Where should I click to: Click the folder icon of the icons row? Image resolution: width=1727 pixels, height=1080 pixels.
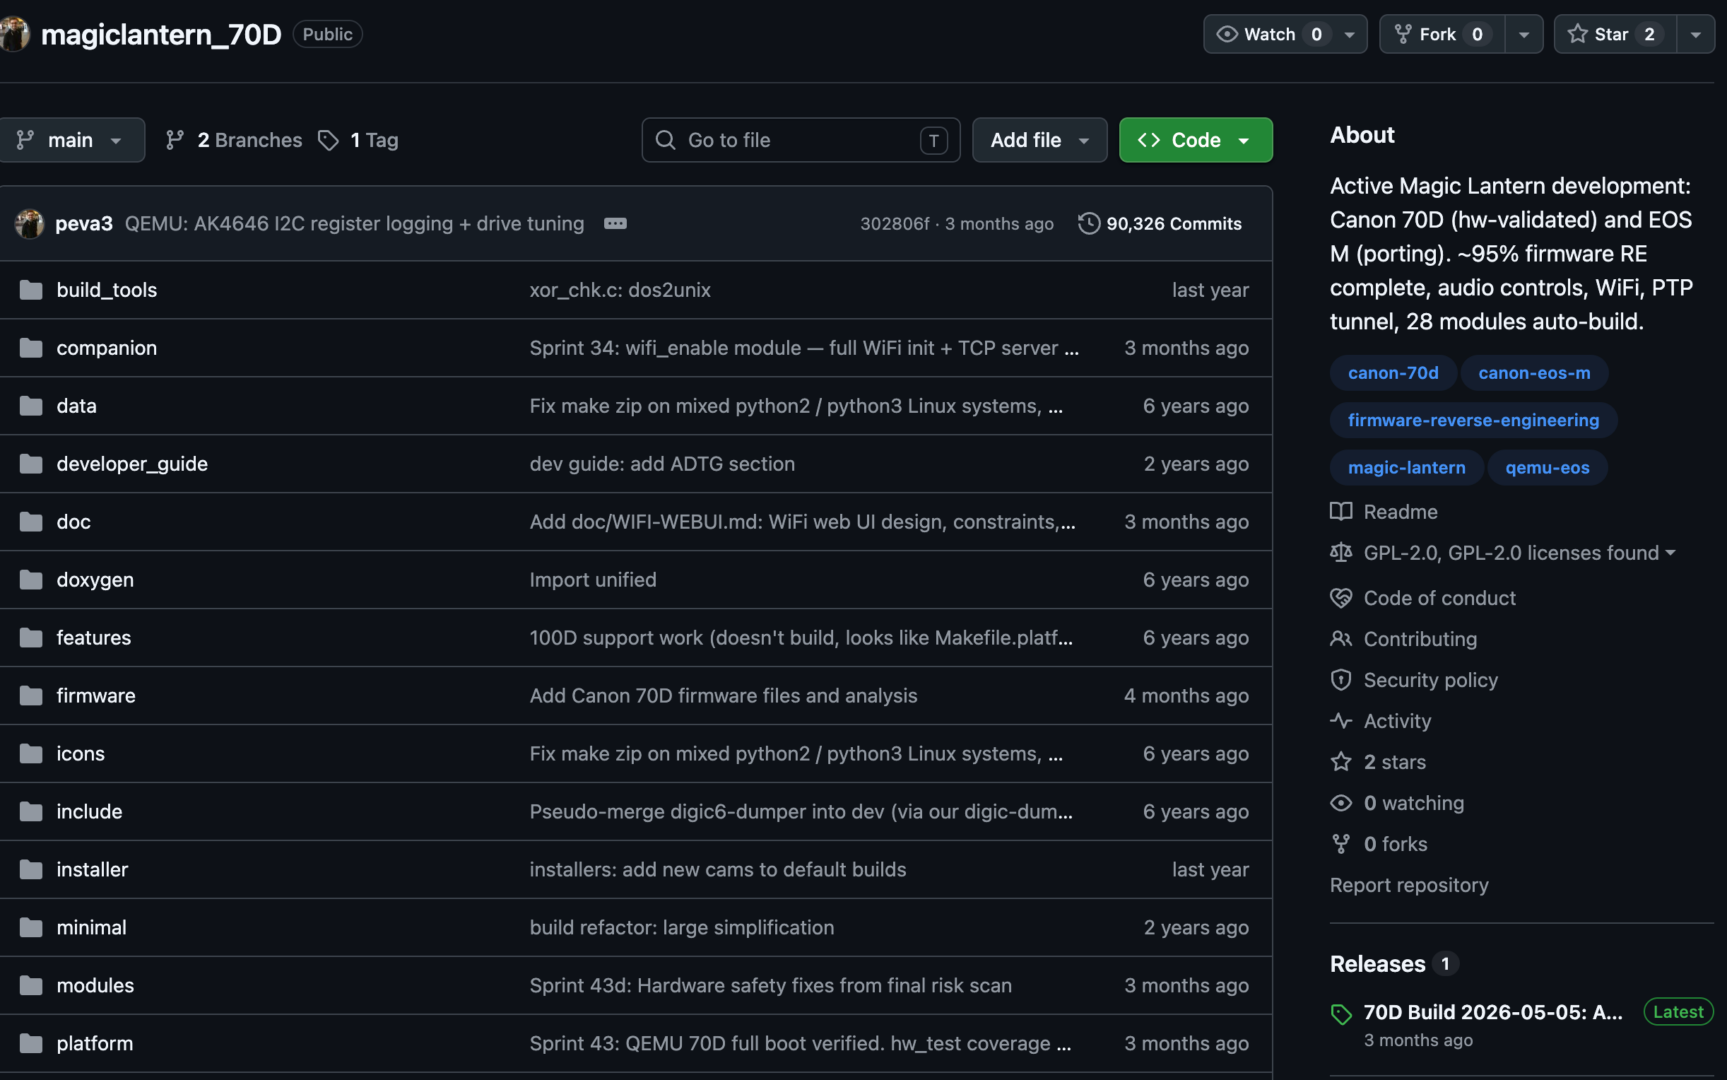[x=31, y=754]
